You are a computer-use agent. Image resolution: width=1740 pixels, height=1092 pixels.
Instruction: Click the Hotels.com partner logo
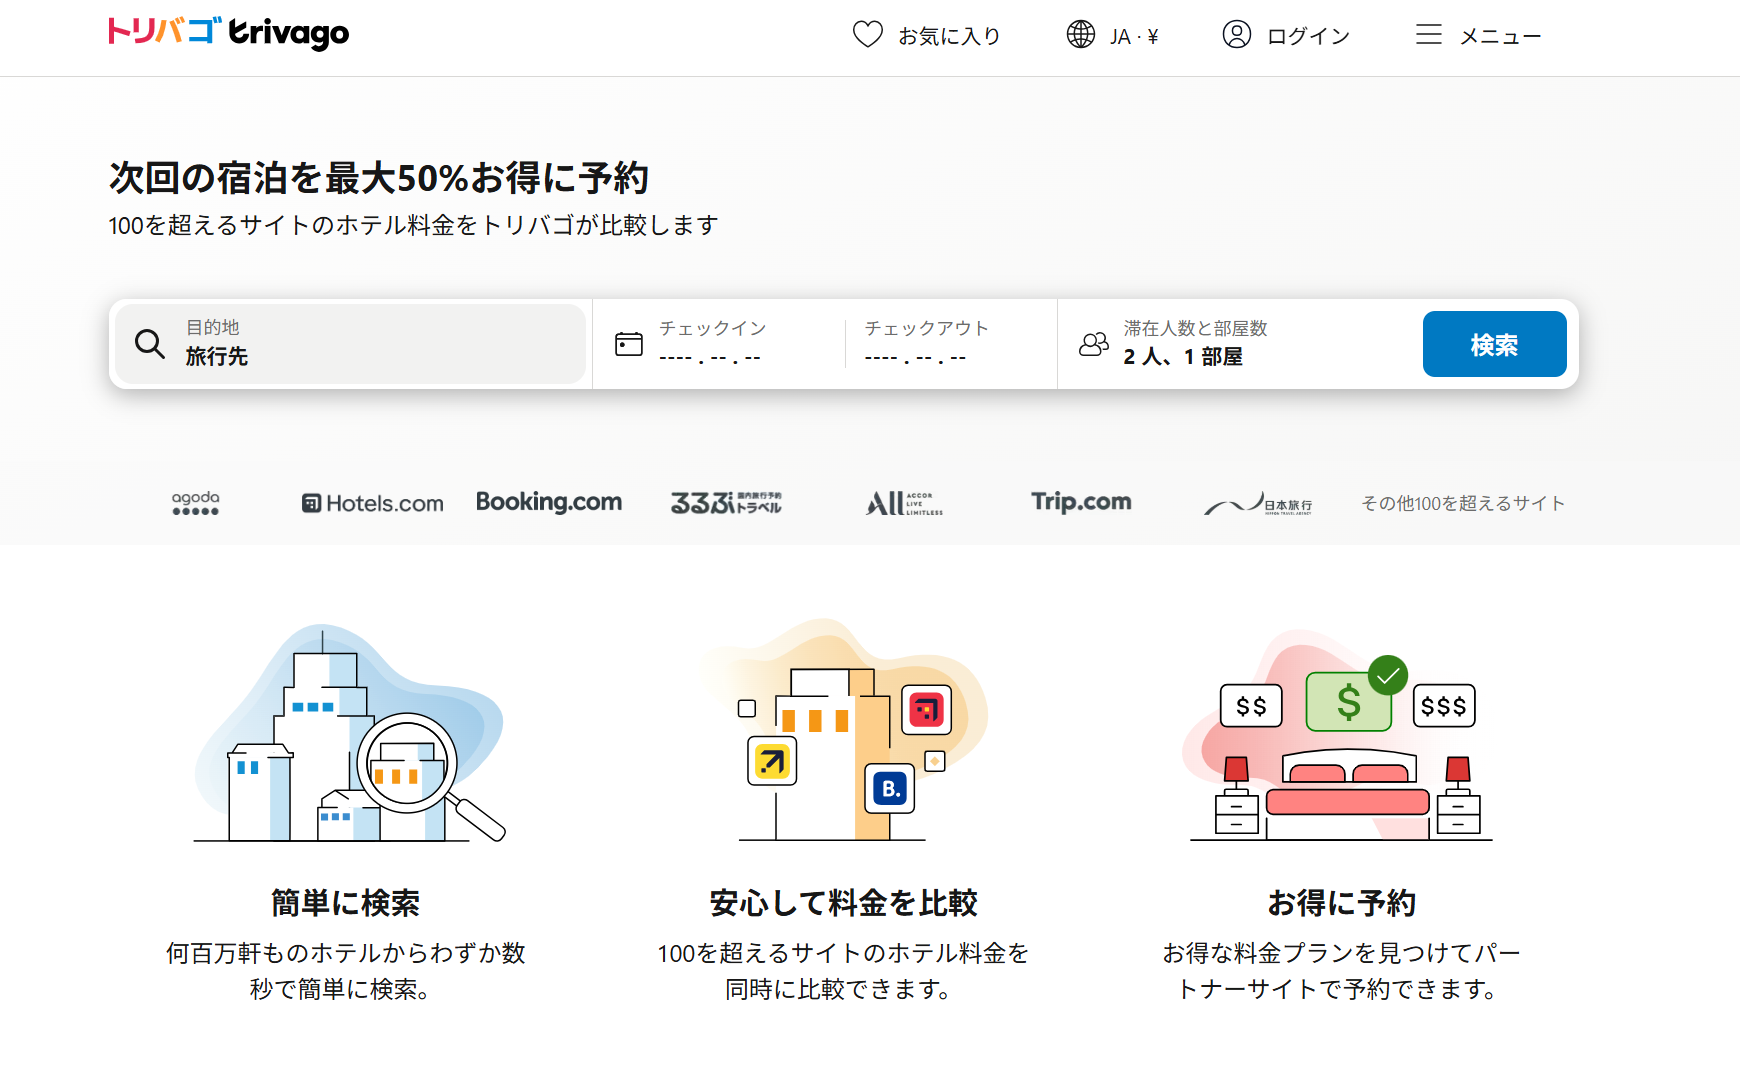pyautogui.click(x=373, y=503)
